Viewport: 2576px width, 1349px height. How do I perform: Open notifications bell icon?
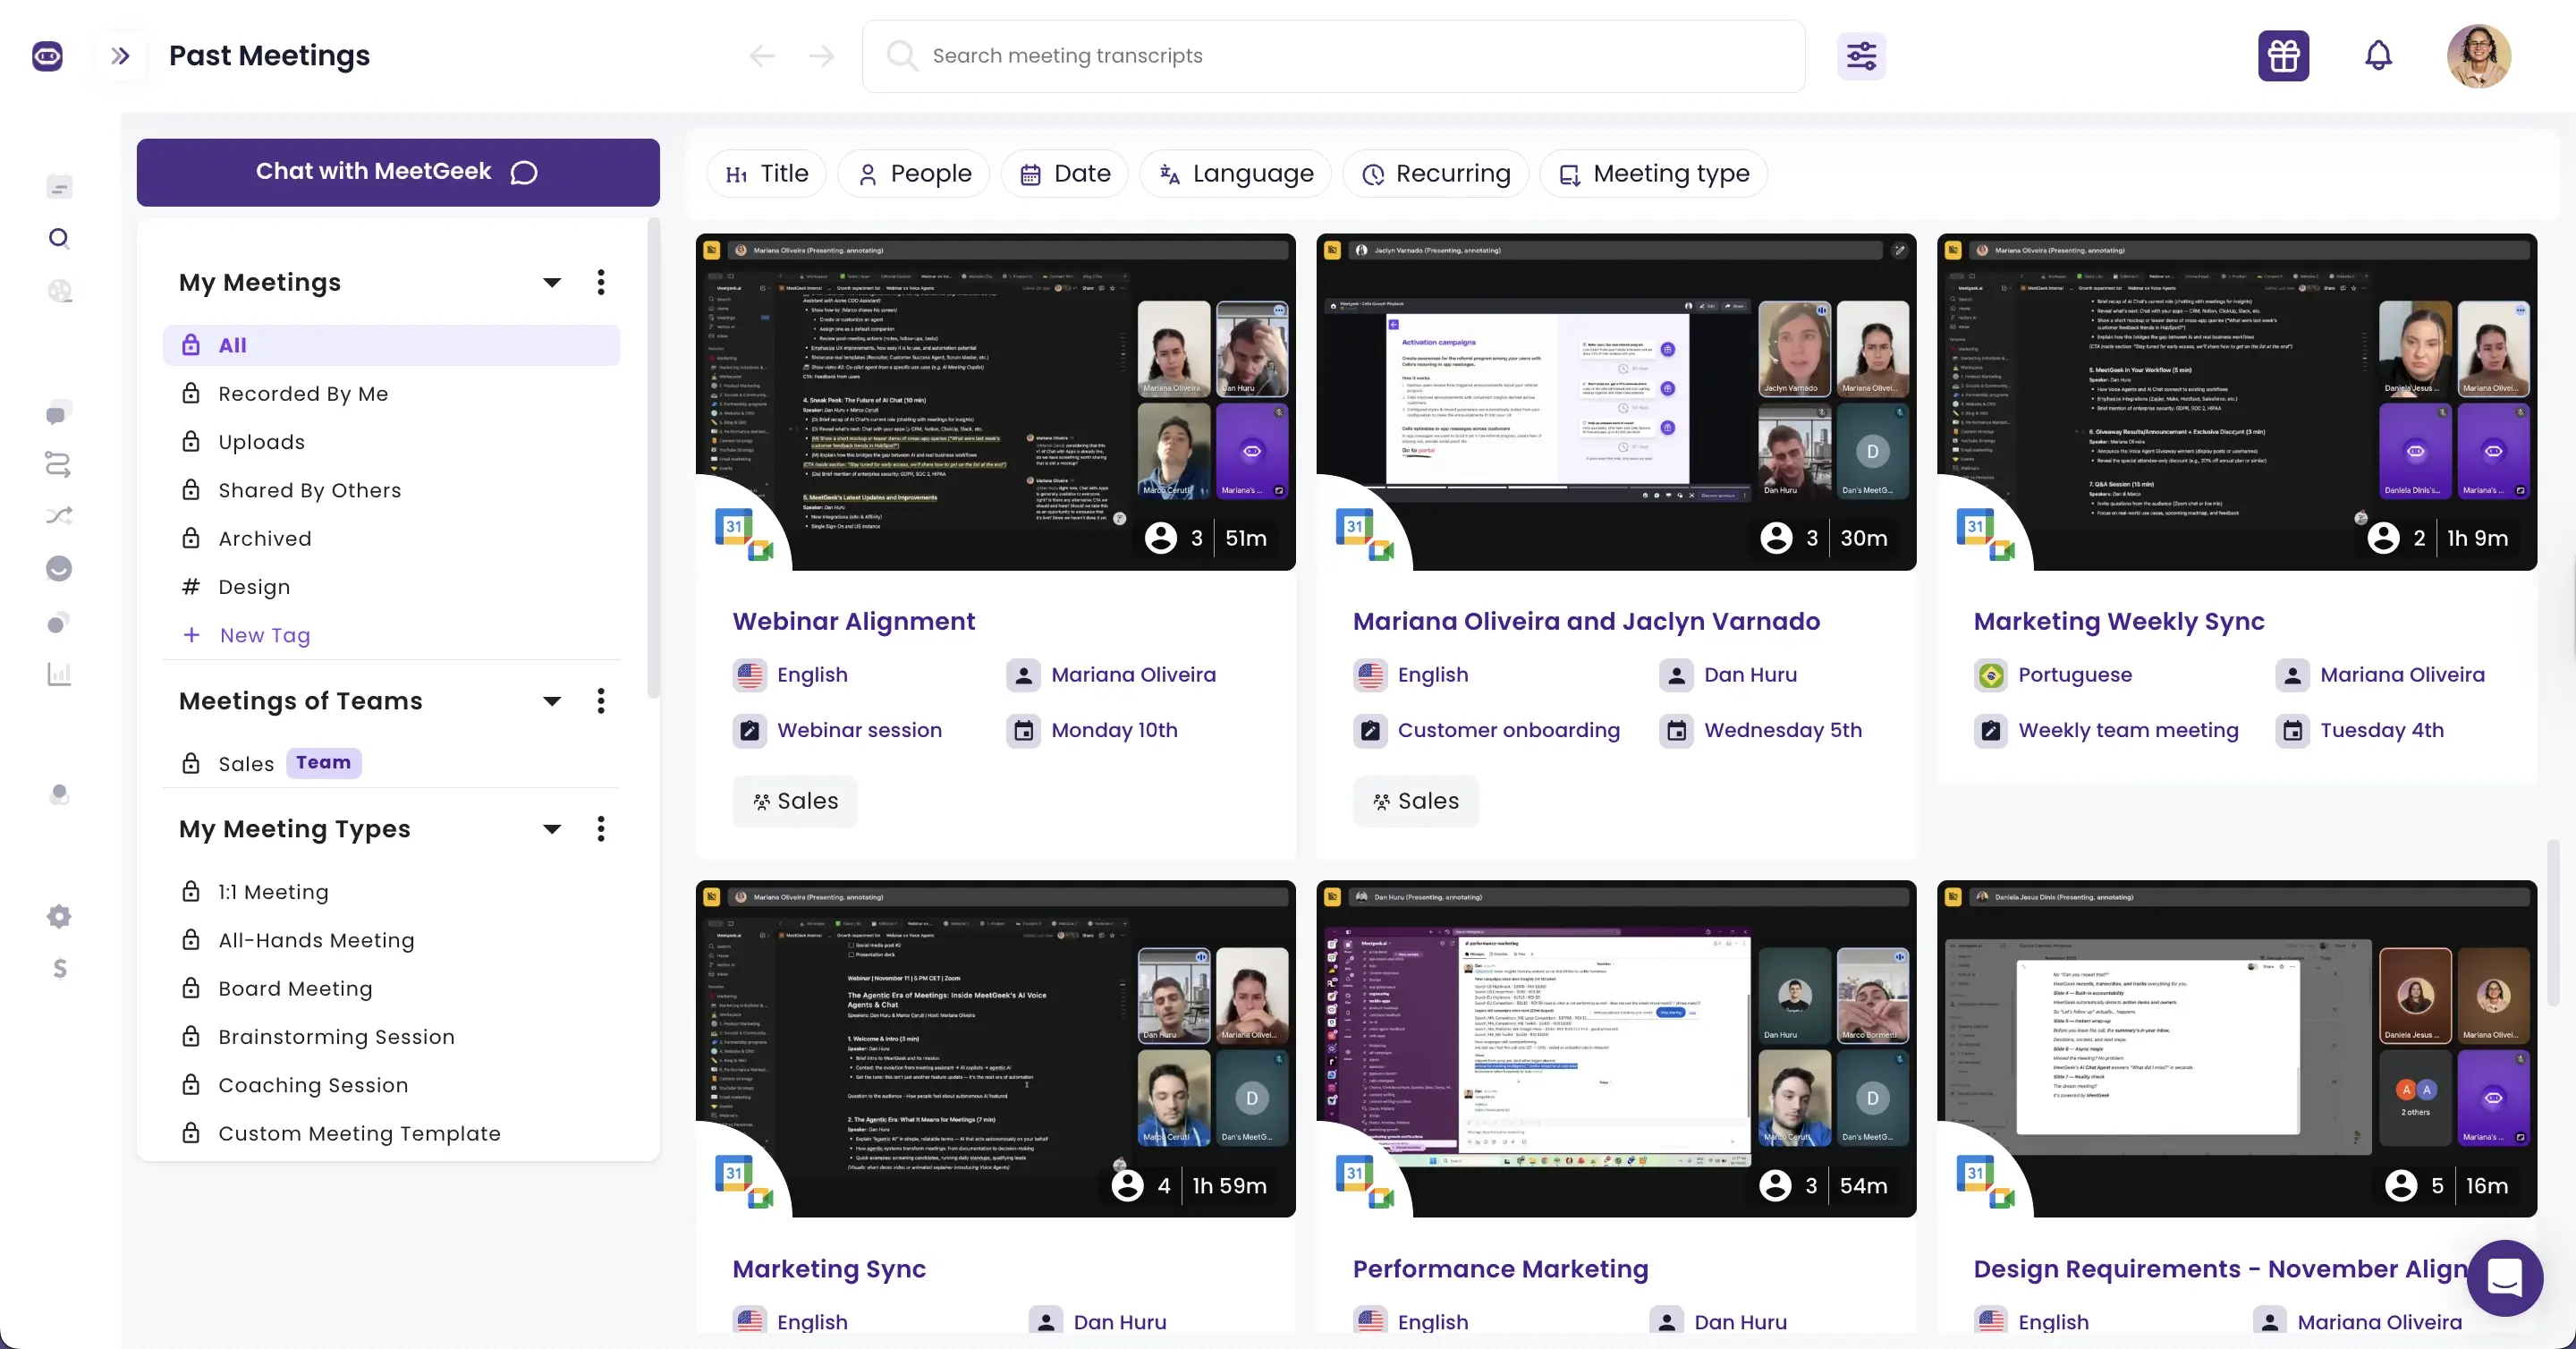[x=2379, y=55]
